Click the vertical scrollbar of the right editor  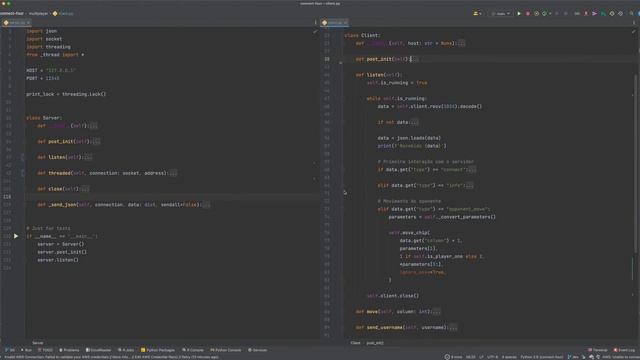(x=635, y=163)
